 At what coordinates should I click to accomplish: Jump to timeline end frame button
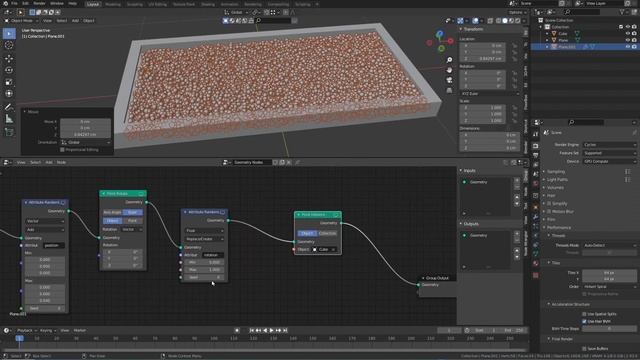point(285,330)
